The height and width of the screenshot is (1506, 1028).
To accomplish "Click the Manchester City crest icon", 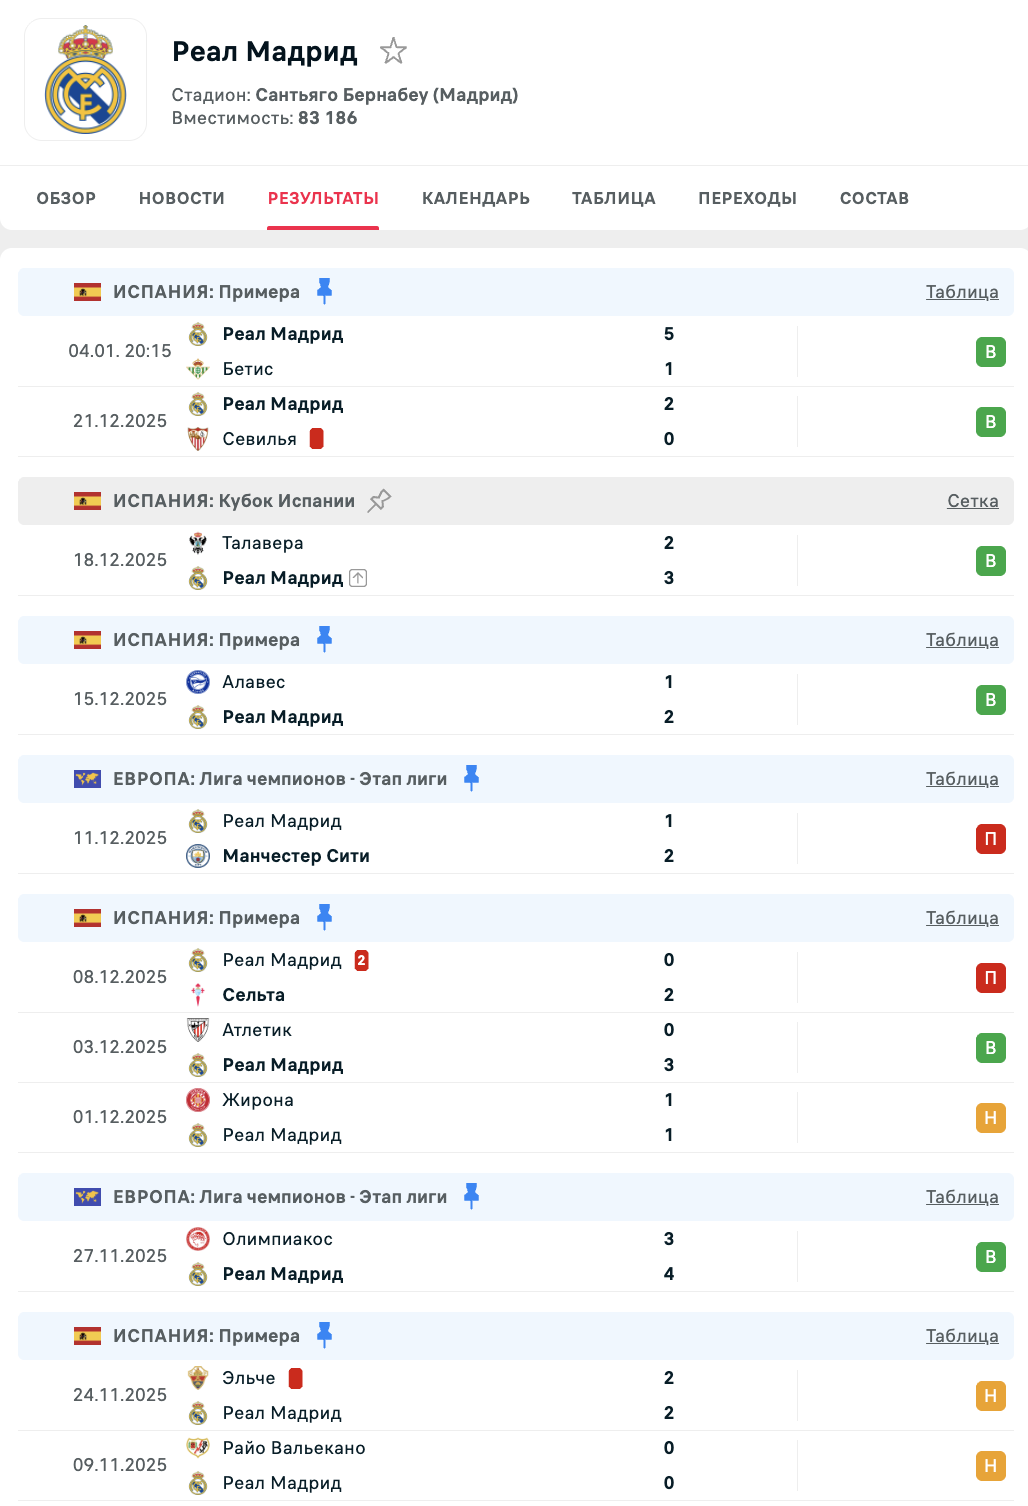I will (198, 856).
